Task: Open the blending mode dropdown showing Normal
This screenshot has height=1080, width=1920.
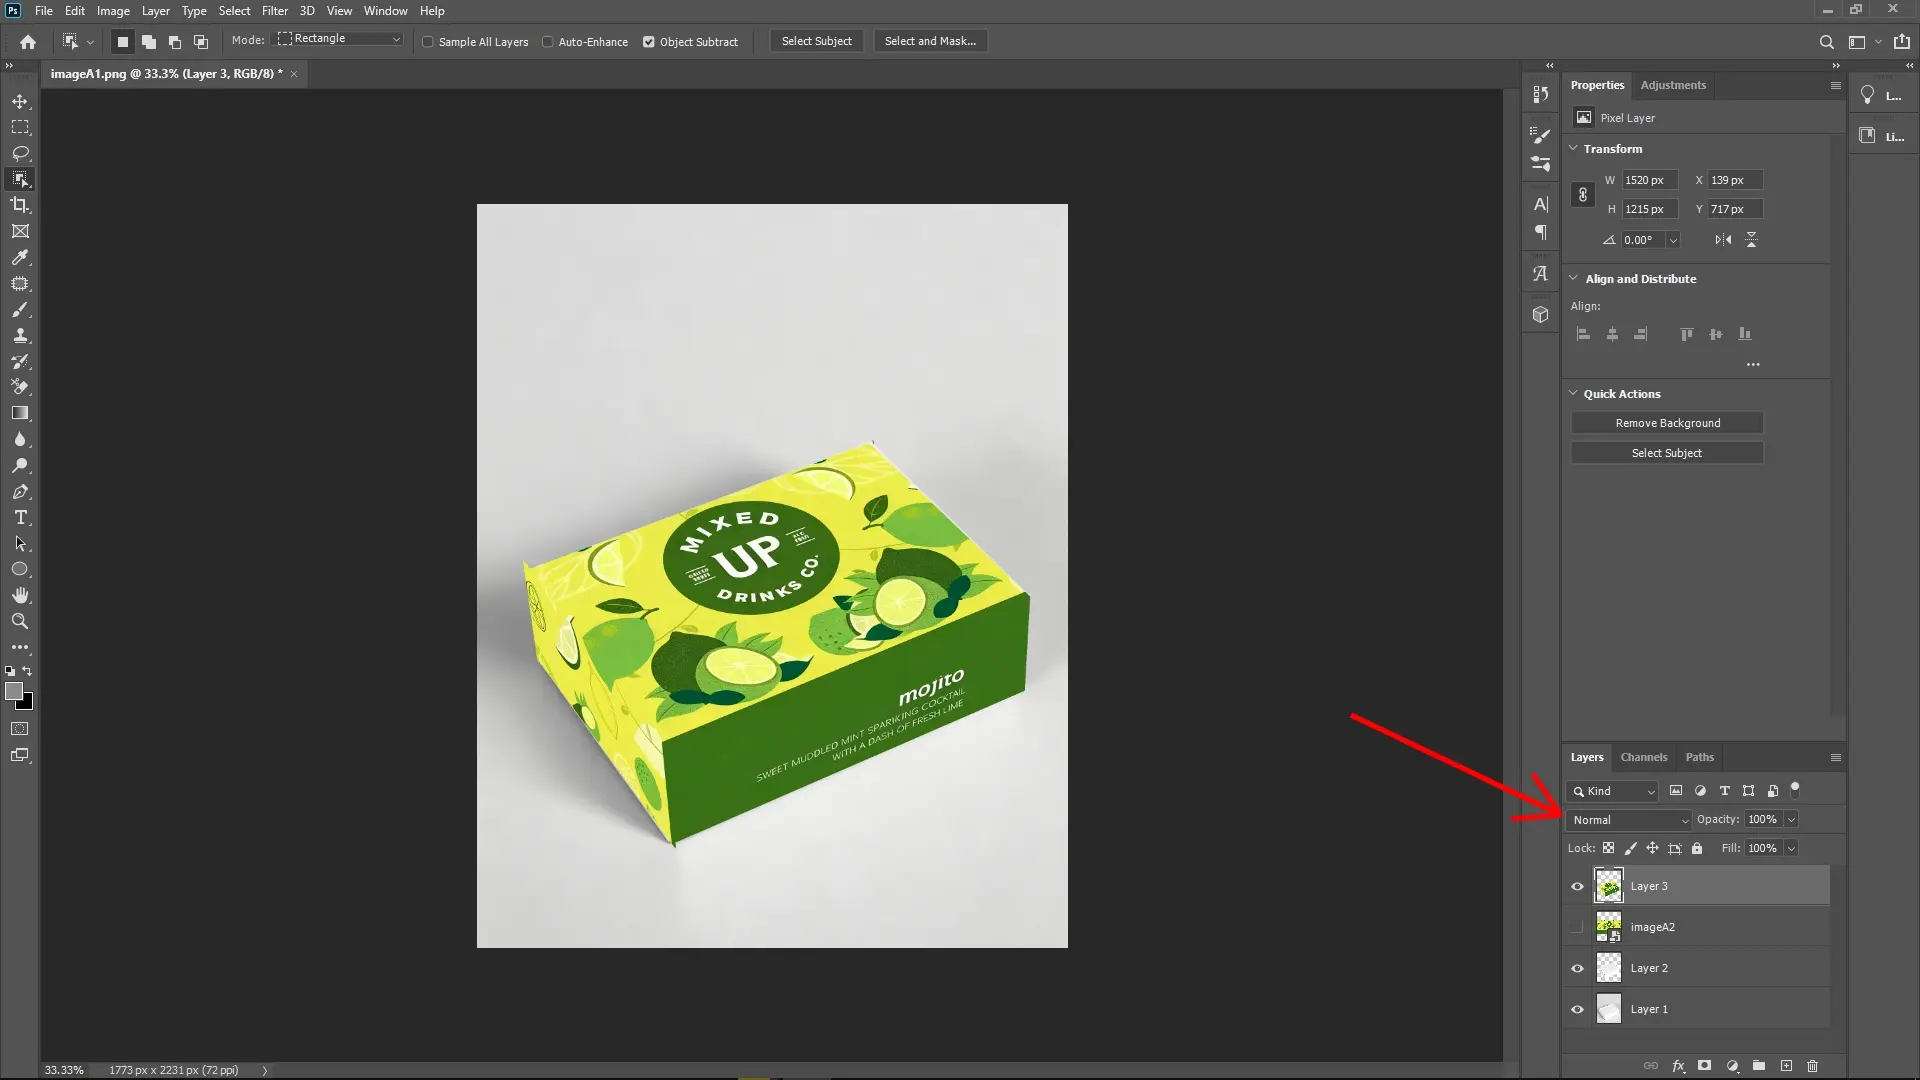Action: point(1628,819)
